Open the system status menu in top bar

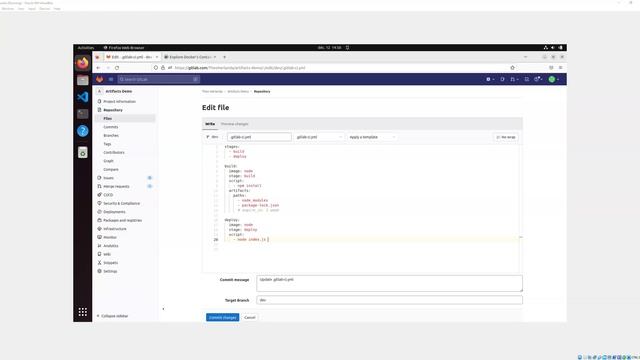pyautogui.click(x=553, y=48)
